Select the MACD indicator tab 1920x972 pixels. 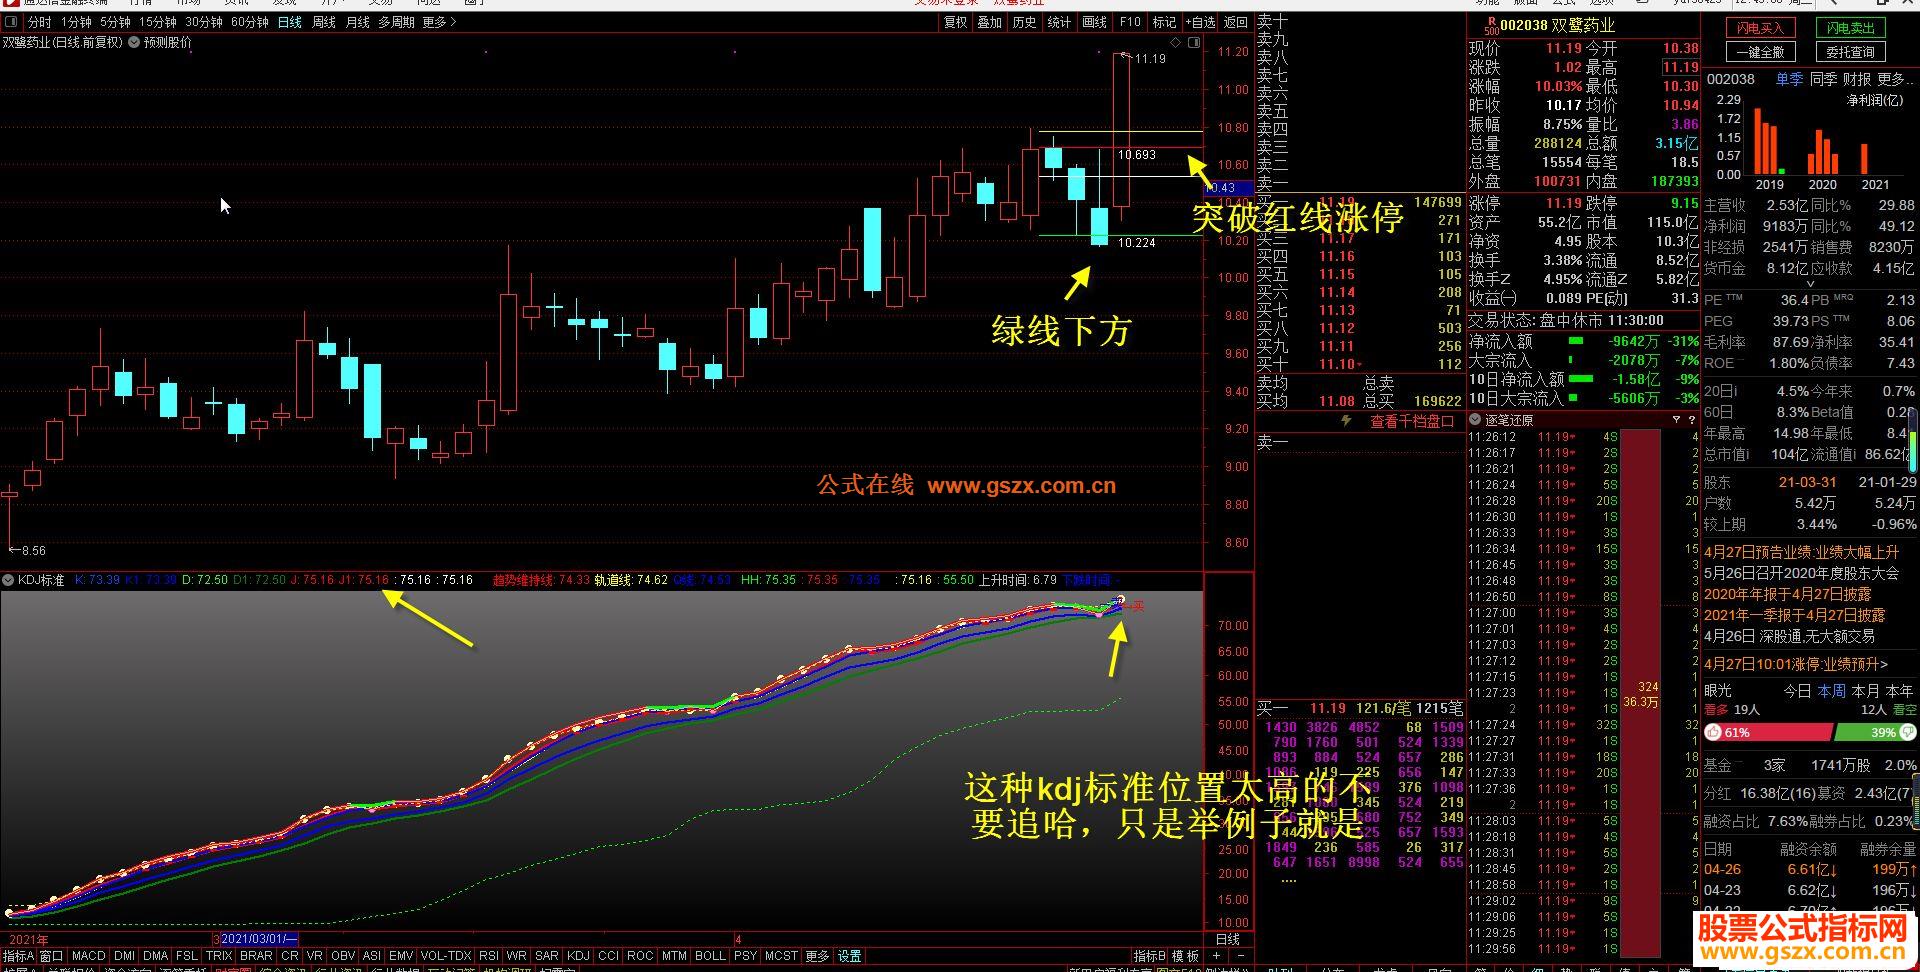pos(88,956)
